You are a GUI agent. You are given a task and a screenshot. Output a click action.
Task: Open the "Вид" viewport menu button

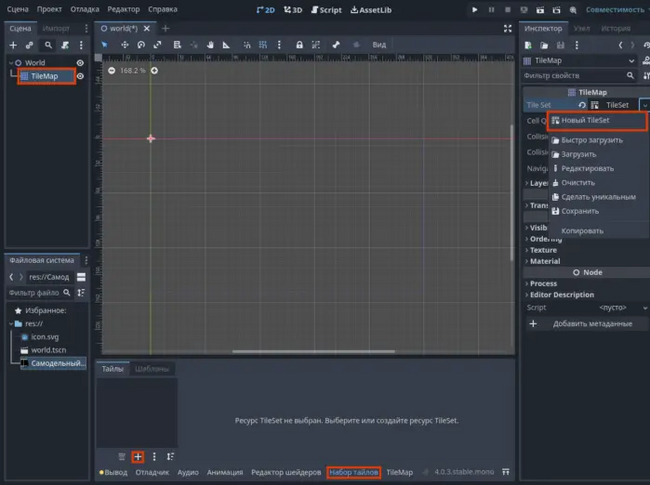[x=379, y=45]
